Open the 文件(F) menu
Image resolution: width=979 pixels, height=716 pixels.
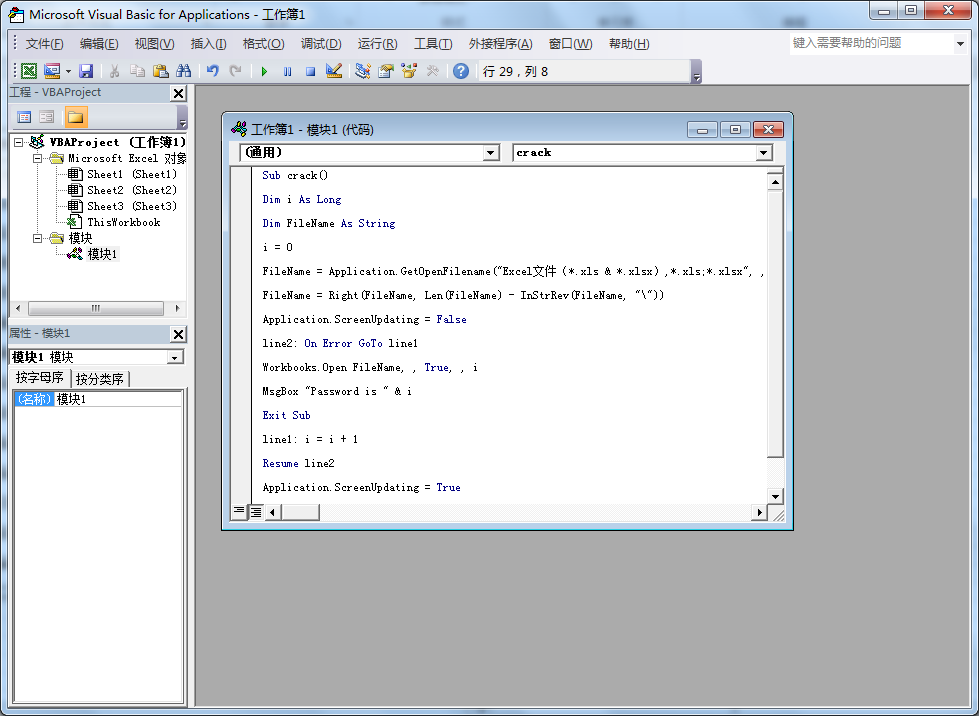(x=44, y=44)
